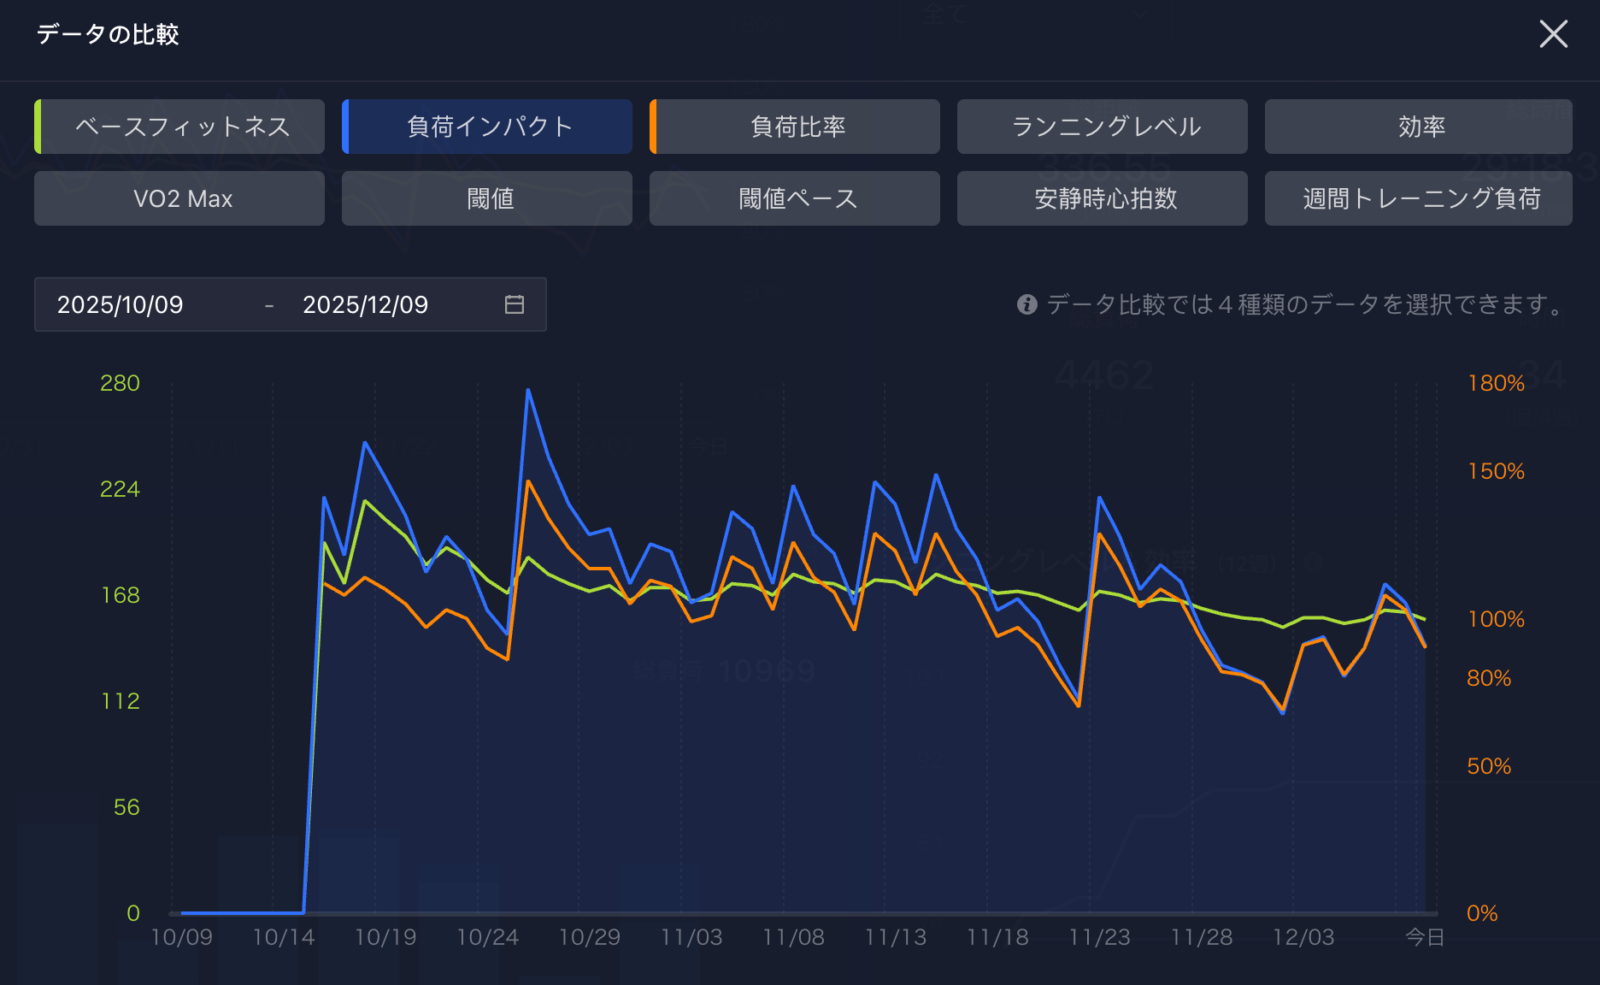The height and width of the screenshot is (985, 1600).
Task: Select the 効率 metric button
Action: point(1418,127)
